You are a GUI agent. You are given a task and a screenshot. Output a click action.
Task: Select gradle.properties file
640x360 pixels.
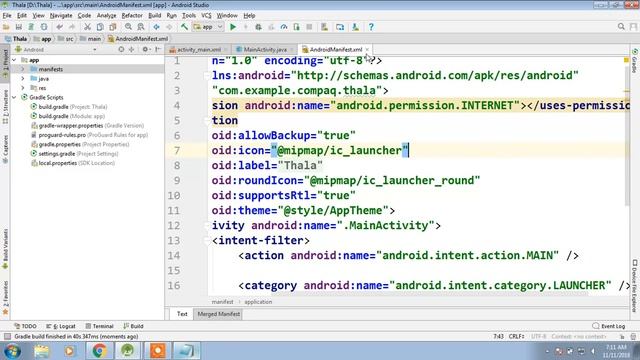coord(80,144)
